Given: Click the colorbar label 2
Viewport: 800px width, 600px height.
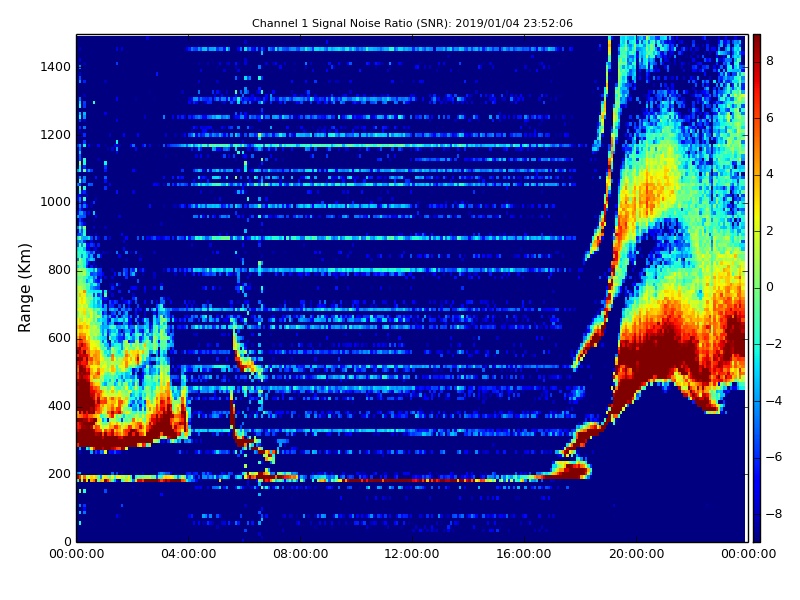Looking at the screenshot, I should pos(770,231).
